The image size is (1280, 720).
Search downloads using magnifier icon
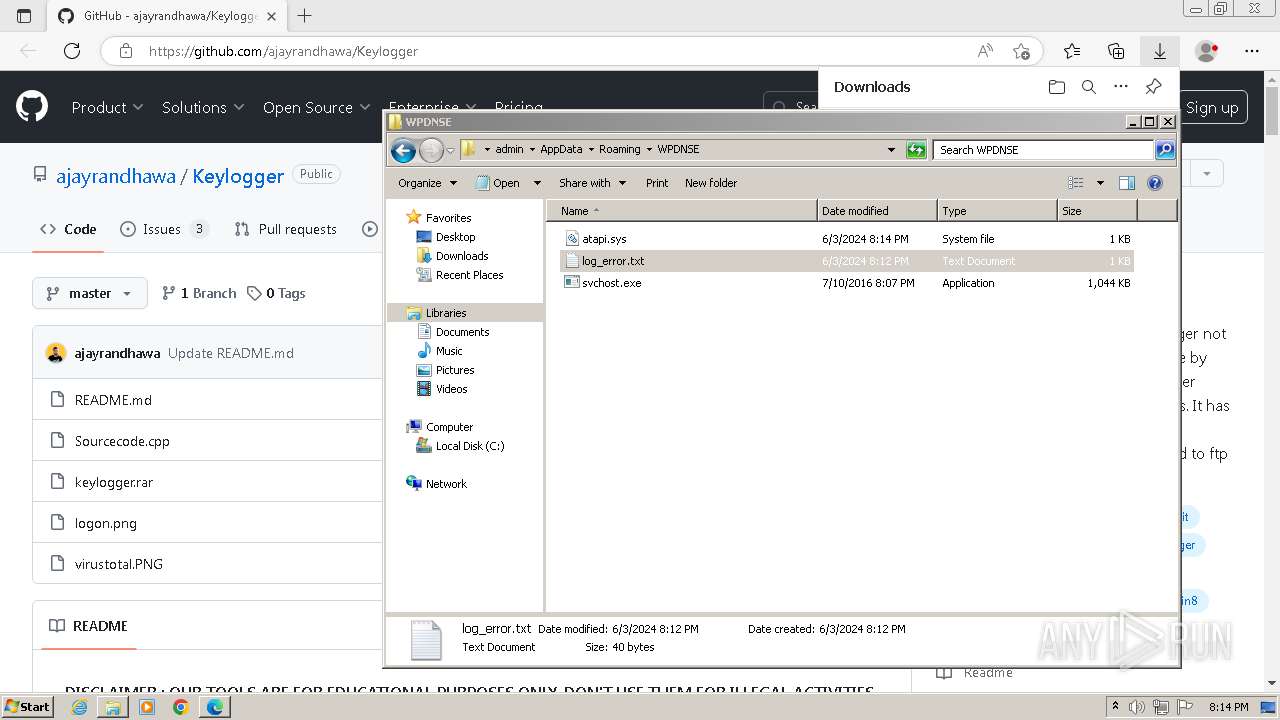coord(1089,87)
